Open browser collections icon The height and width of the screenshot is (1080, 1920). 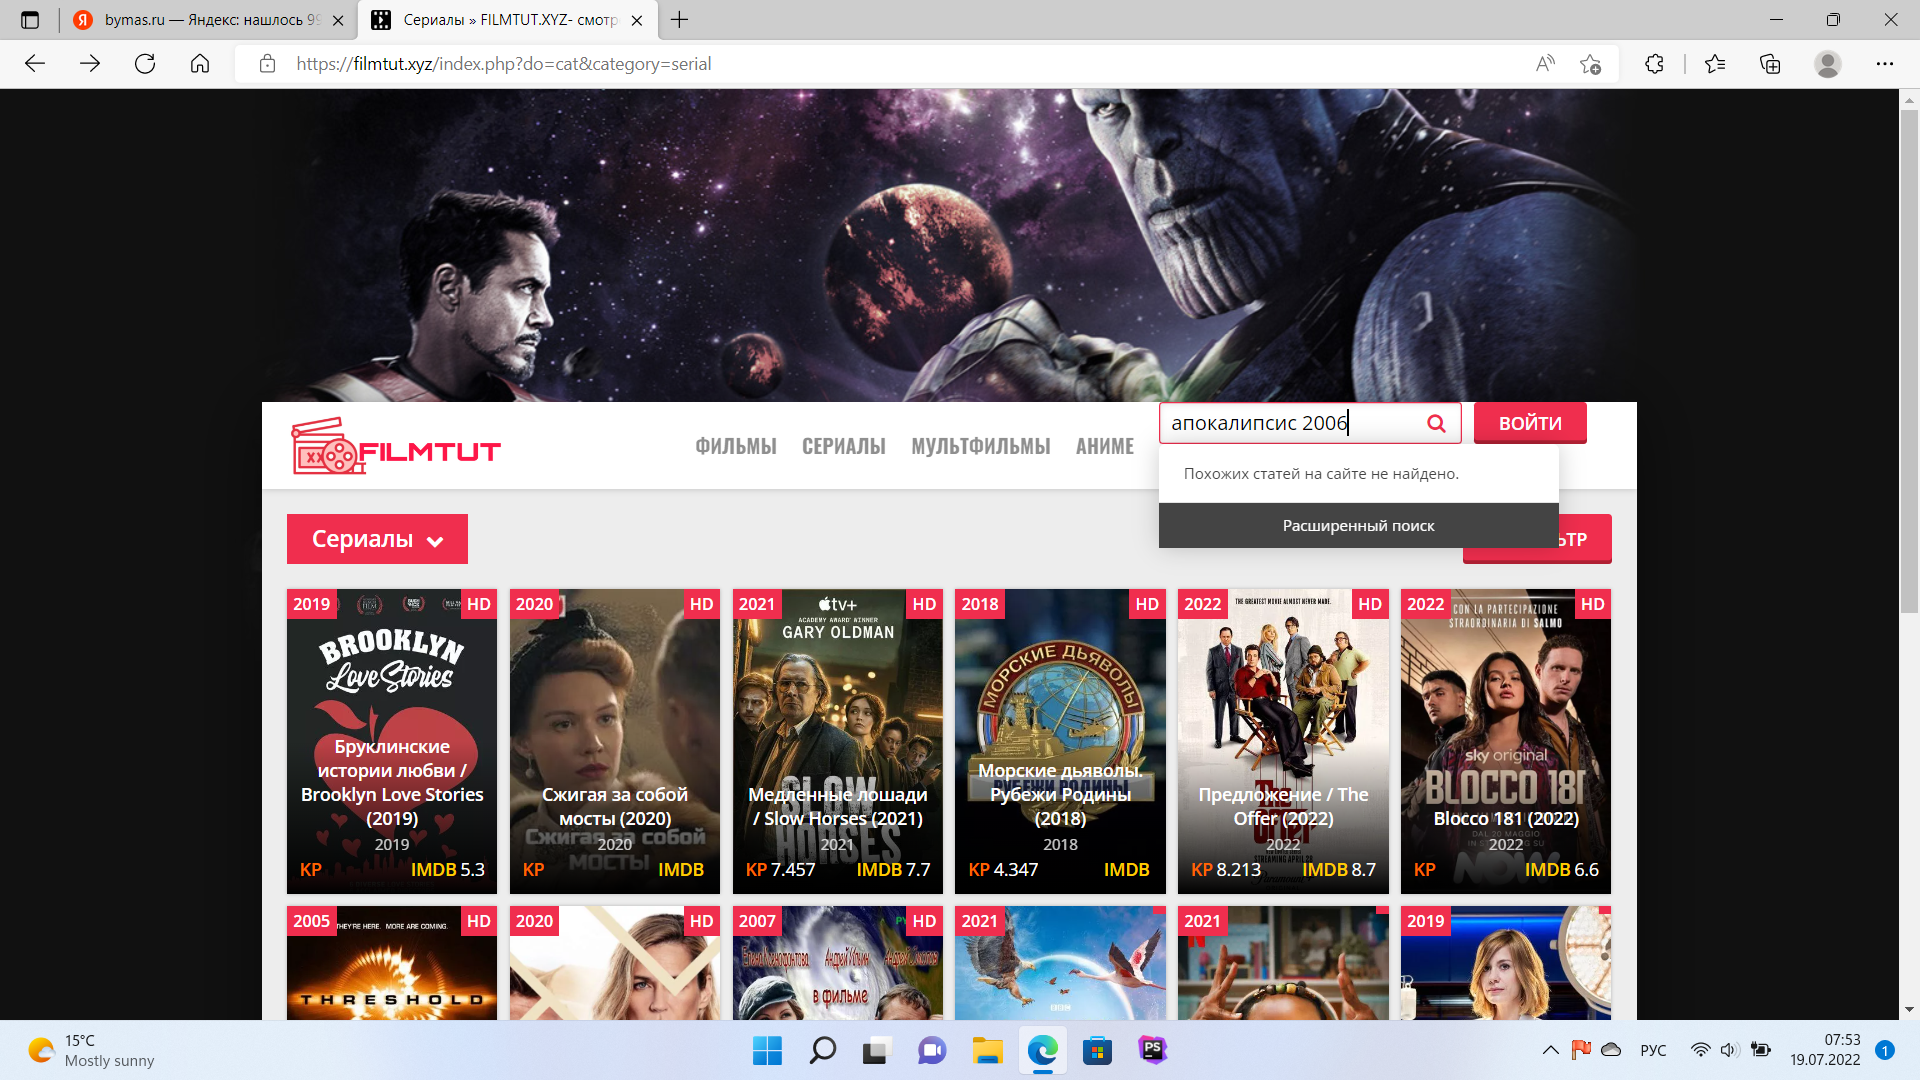coord(1770,64)
